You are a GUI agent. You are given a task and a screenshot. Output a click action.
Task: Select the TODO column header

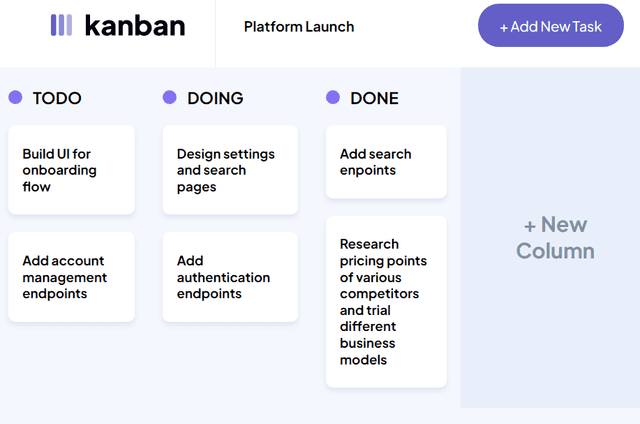point(57,98)
